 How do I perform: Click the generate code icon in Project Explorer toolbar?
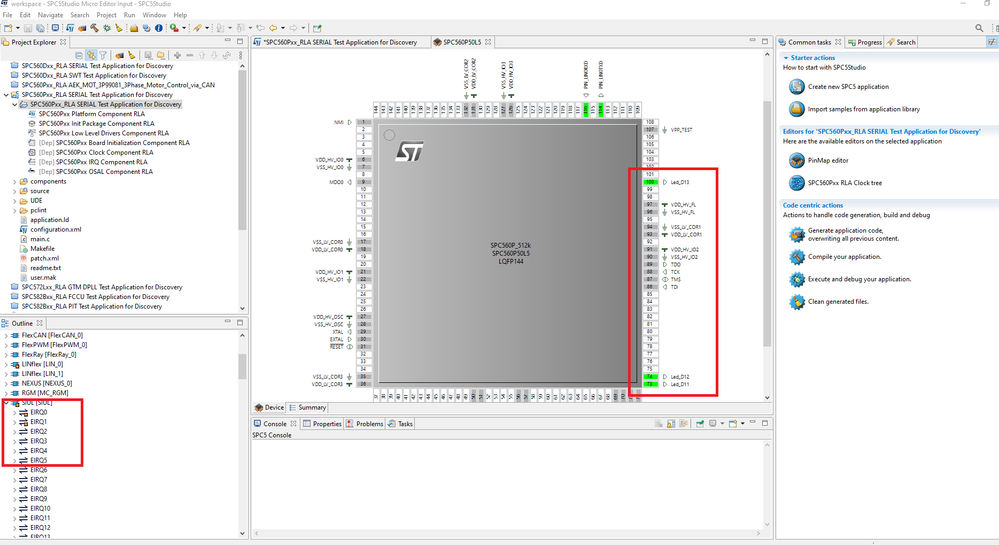tap(120, 55)
